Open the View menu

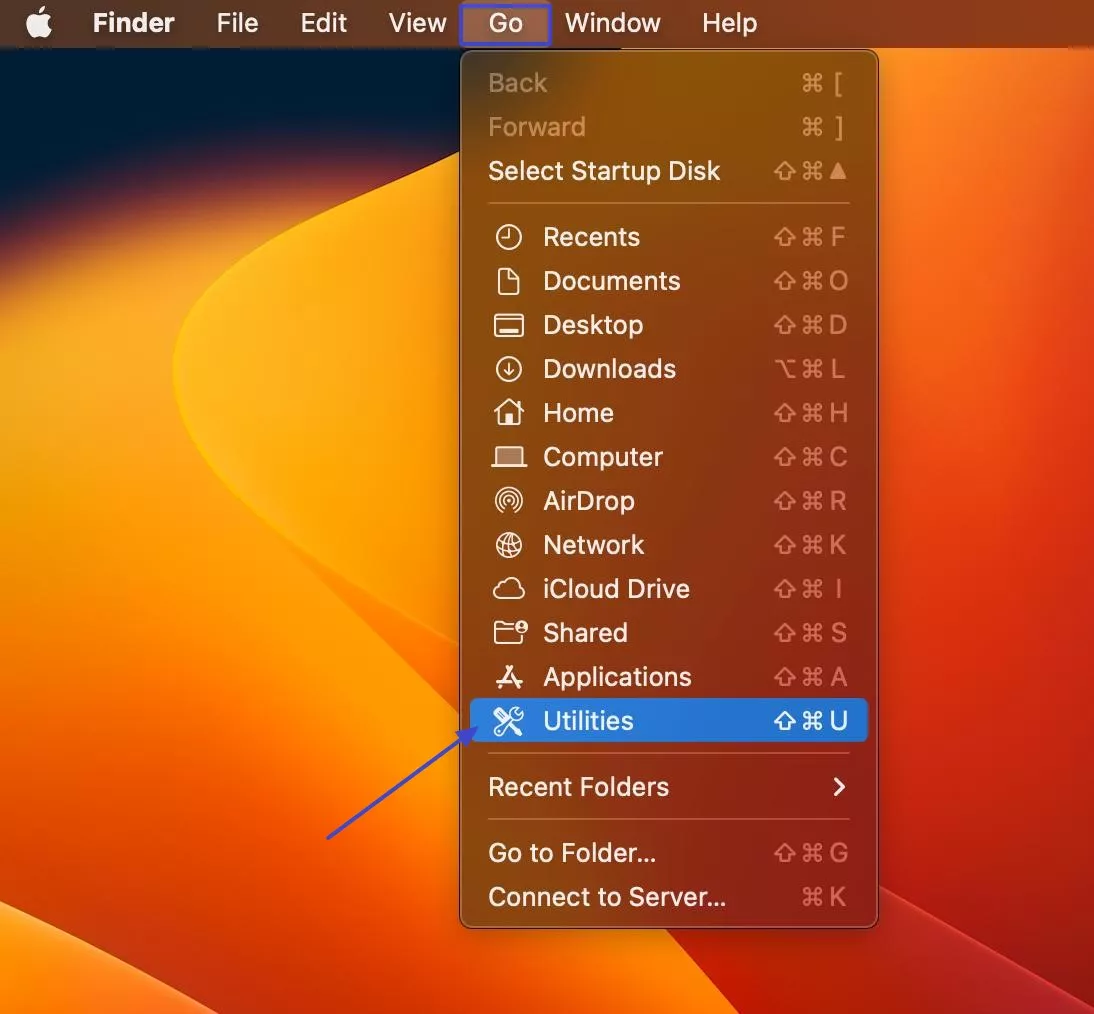coord(417,23)
